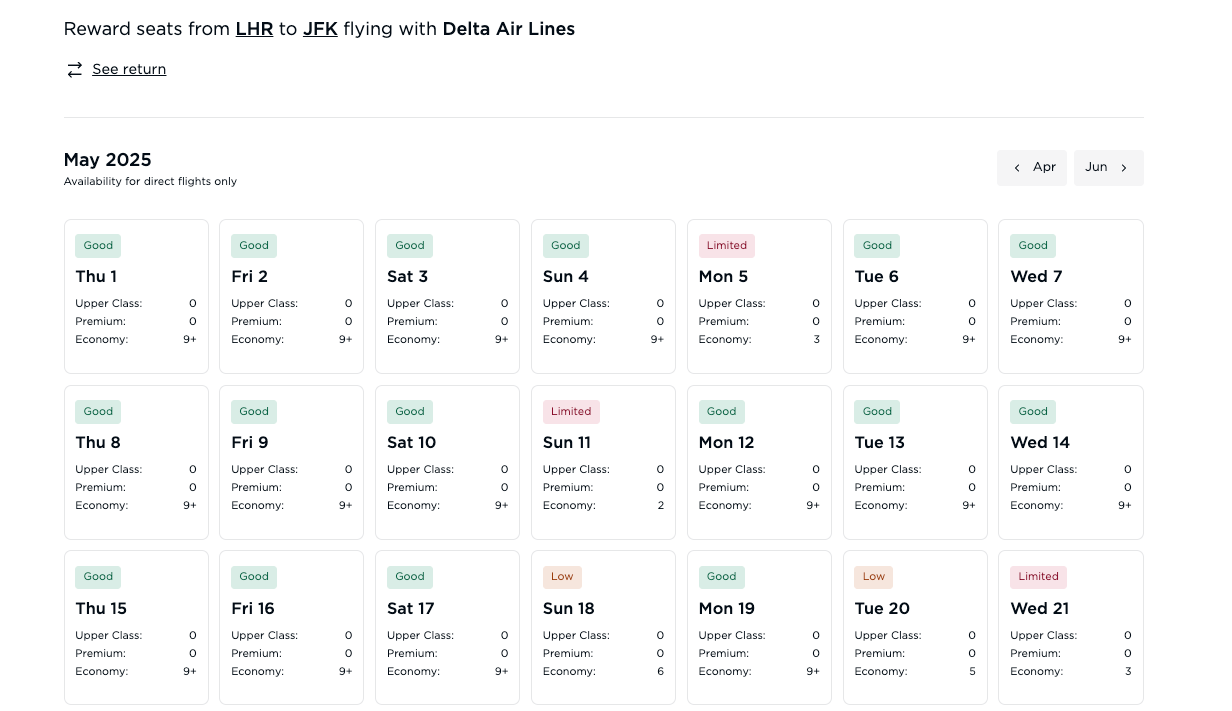Choose the Sun 11 date card

[603, 462]
